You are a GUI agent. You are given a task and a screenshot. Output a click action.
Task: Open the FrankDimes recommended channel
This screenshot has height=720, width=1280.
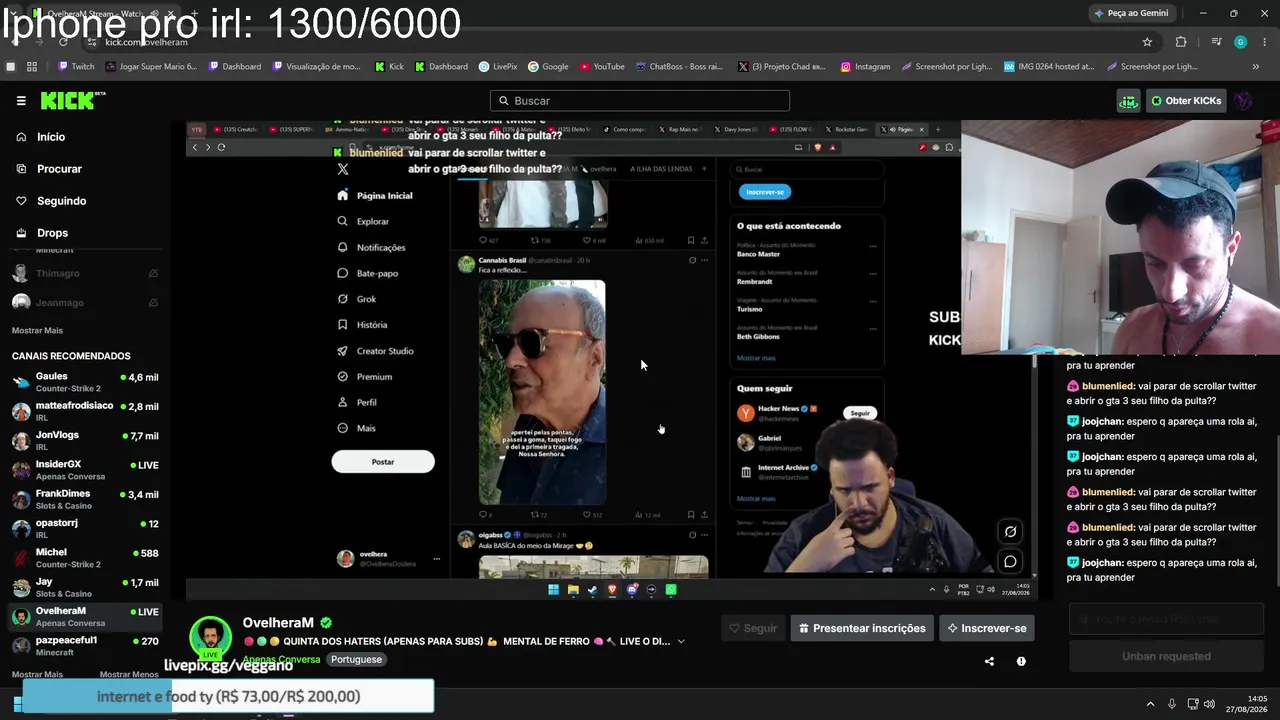point(85,498)
